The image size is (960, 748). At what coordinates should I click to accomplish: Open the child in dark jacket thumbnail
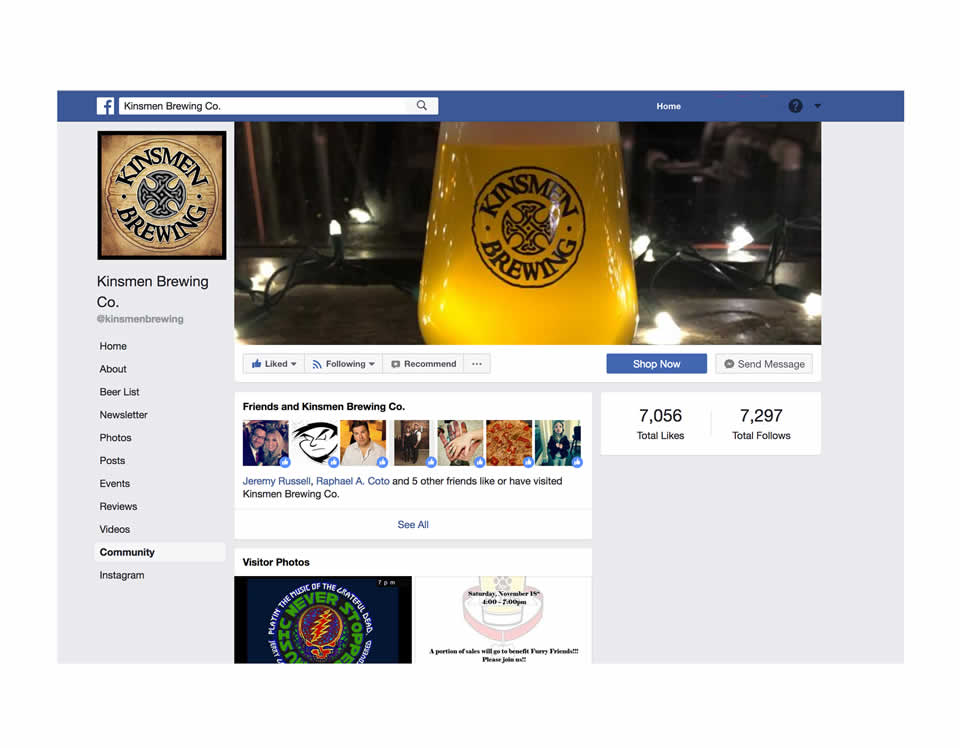(x=558, y=443)
